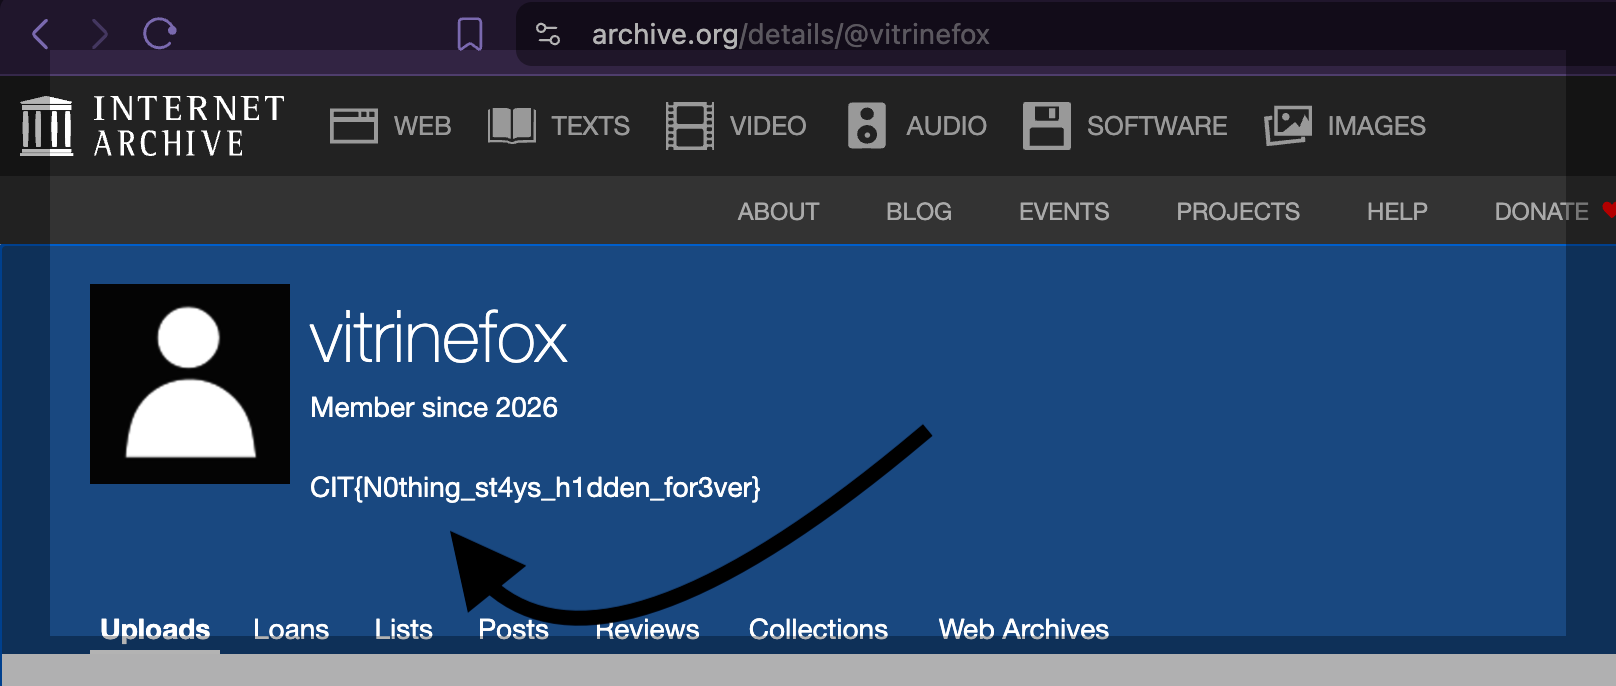Click the Software floppy-disk icon
The width and height of the screenshot is (1616, 686).
[1047, 126]
